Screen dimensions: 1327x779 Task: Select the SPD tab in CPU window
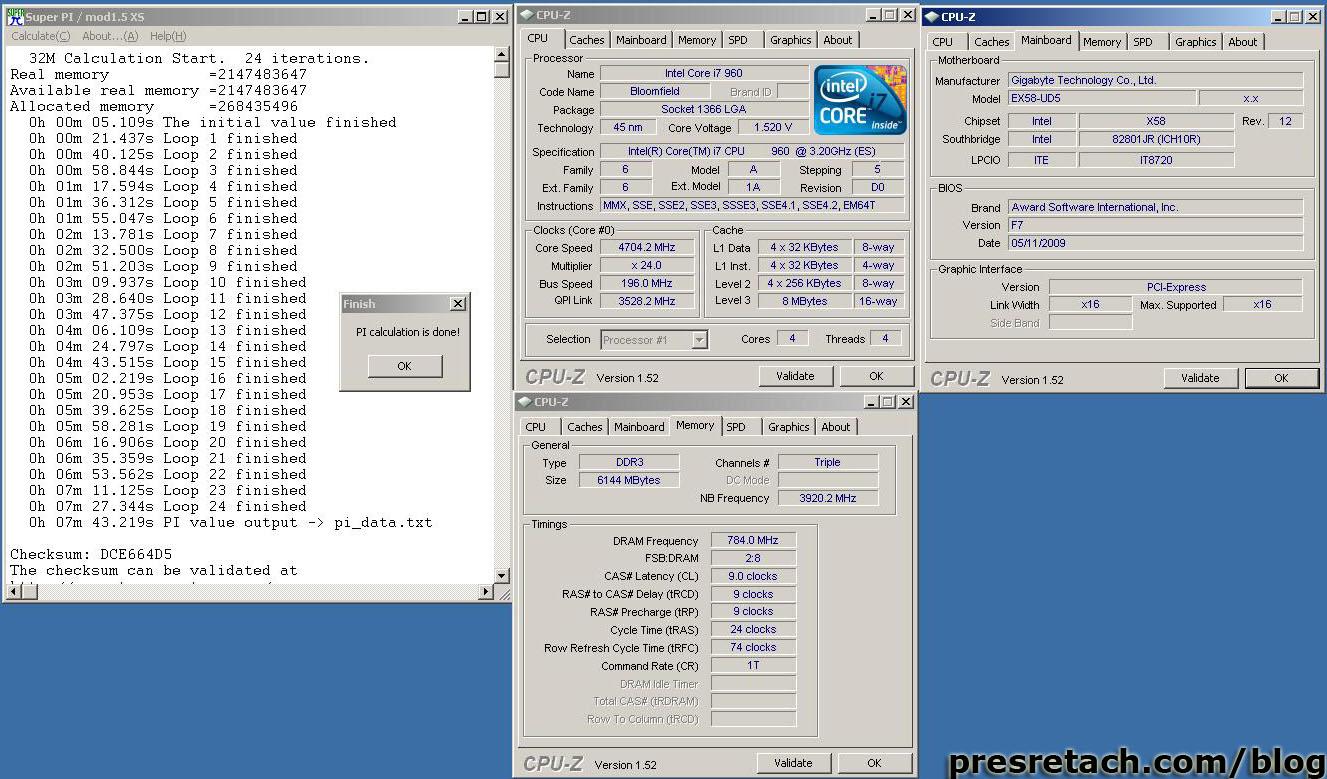point(737,40)
